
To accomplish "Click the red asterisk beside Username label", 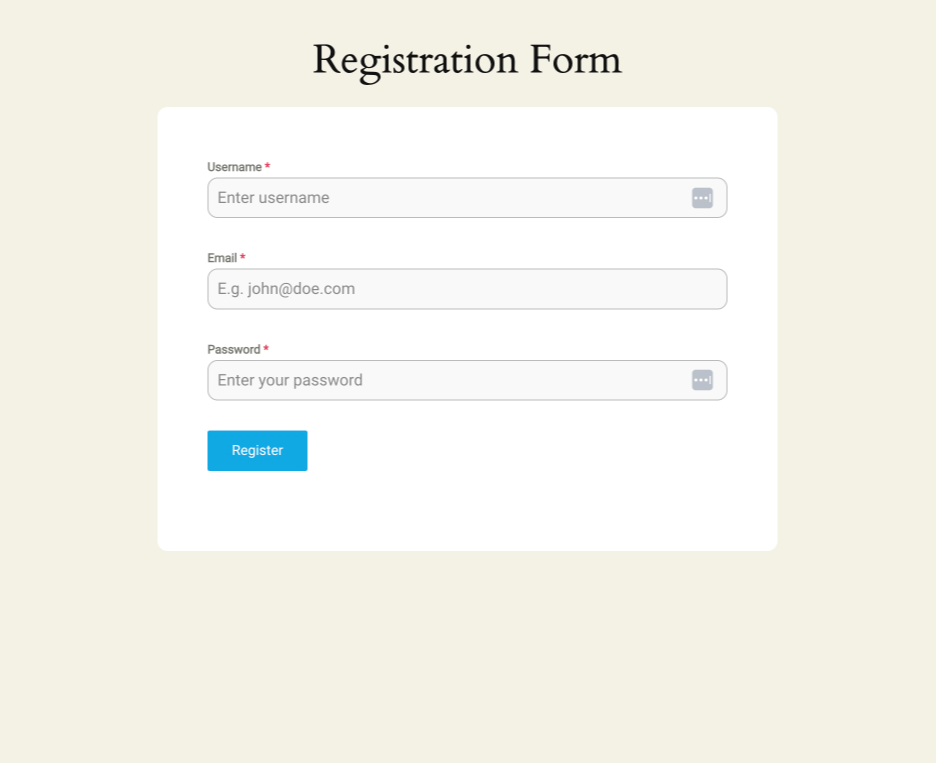I will [267, 167].
